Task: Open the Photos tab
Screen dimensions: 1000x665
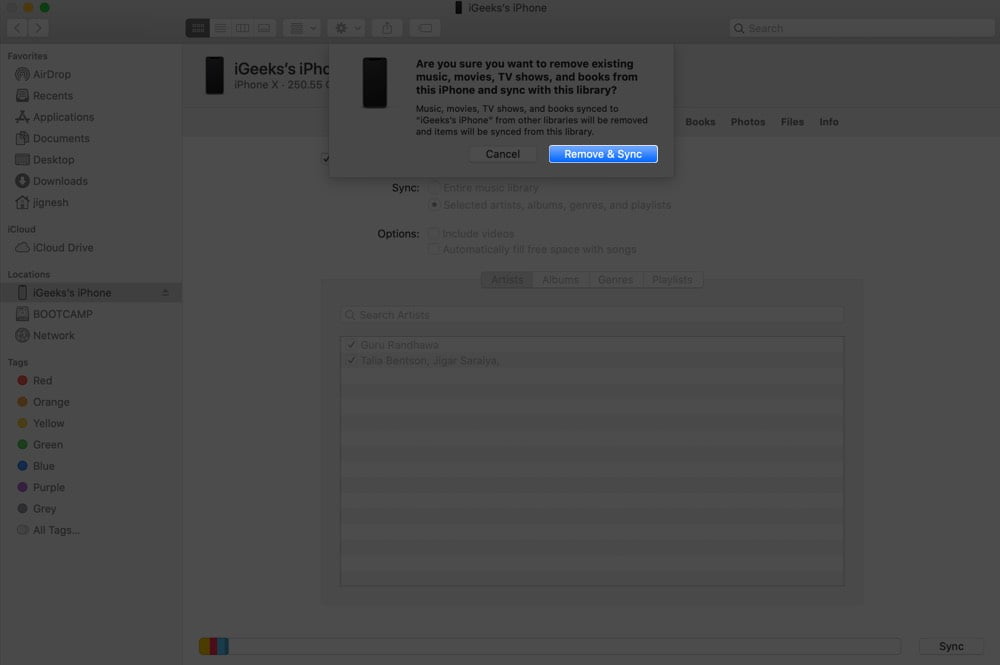Action: click(747, 122)
